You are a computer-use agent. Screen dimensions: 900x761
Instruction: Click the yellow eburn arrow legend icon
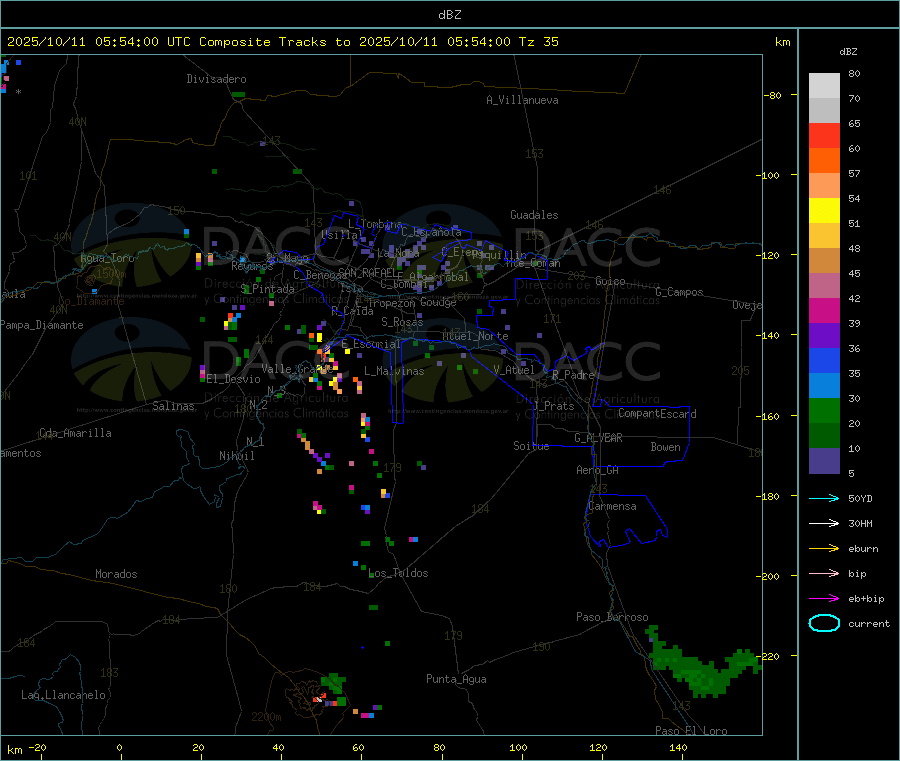824,549
